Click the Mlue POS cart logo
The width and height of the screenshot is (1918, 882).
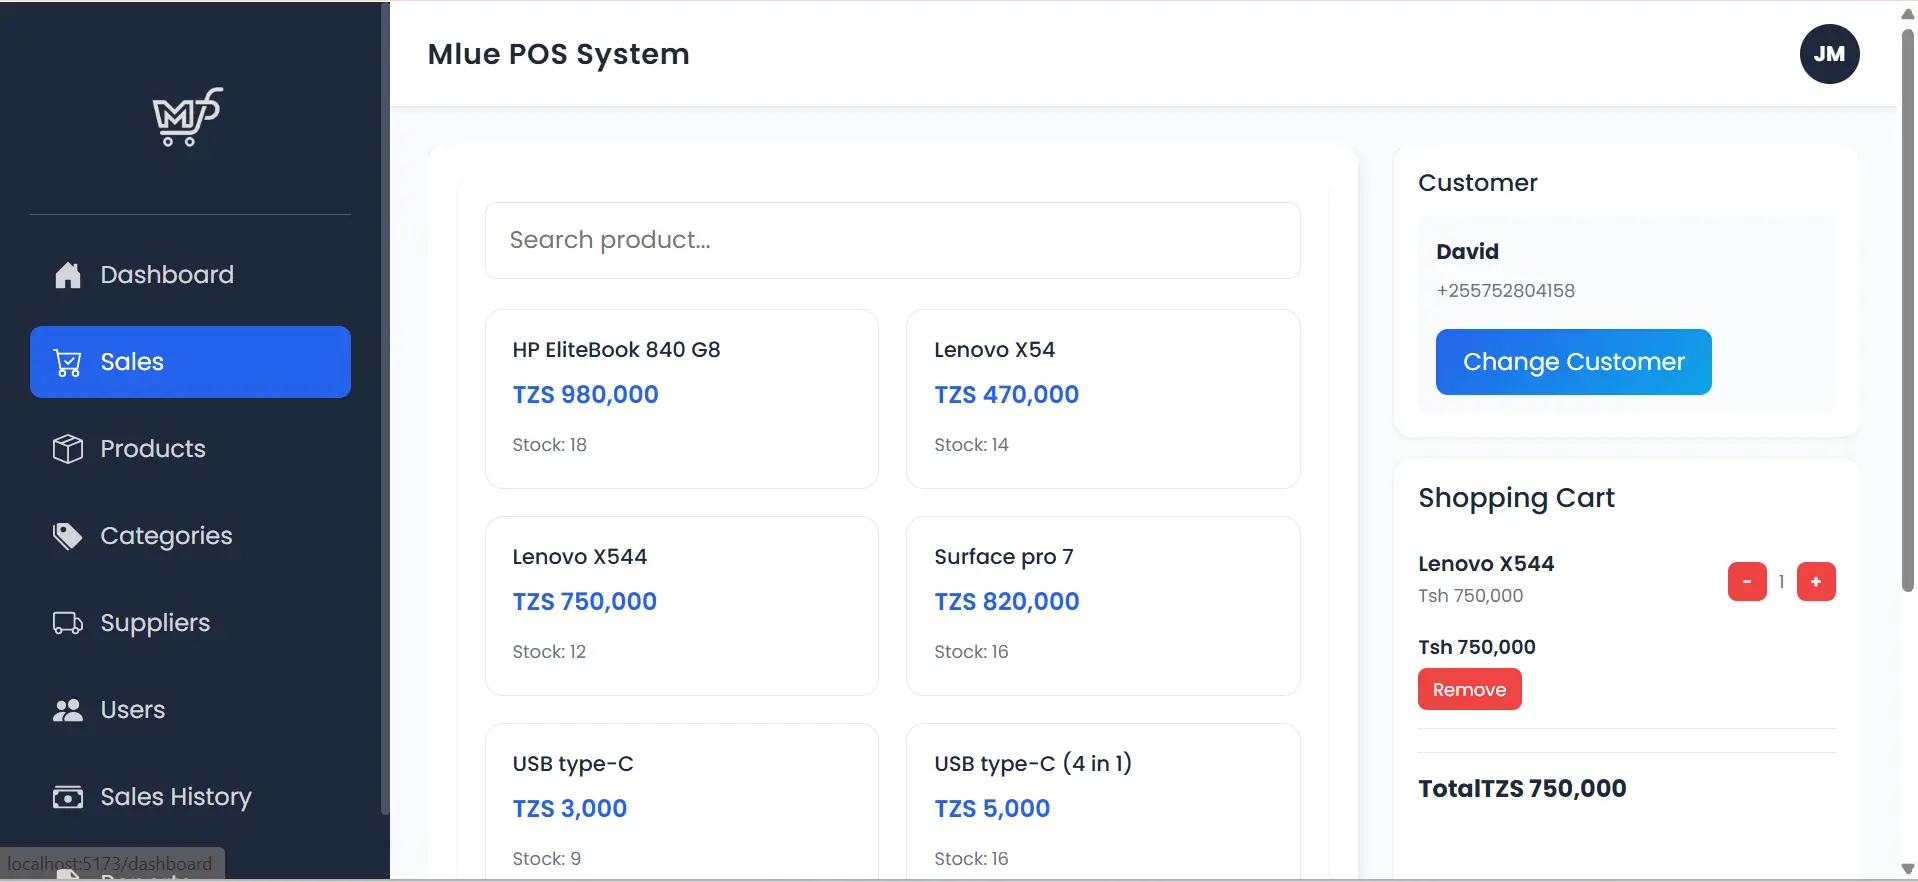click(x=187, y=117)
